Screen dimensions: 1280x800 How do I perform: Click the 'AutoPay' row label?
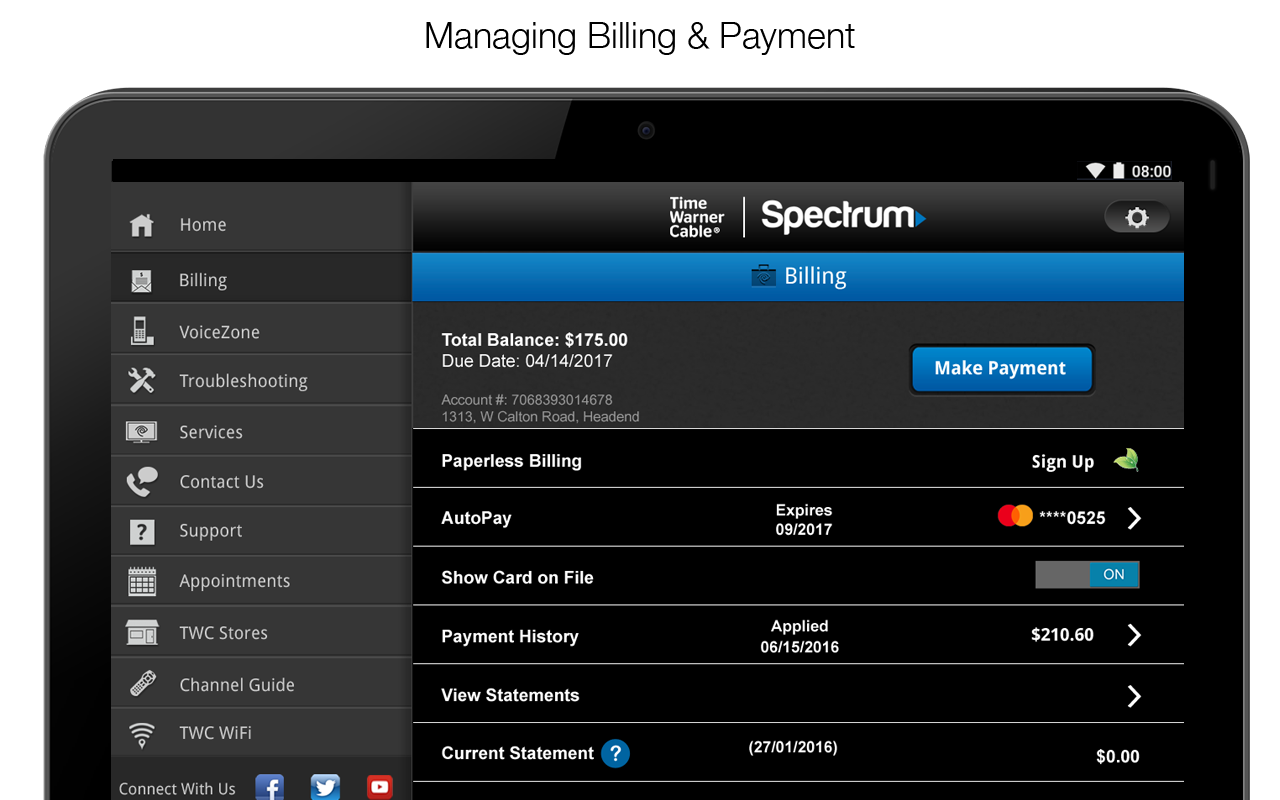[x=477, y=518]
